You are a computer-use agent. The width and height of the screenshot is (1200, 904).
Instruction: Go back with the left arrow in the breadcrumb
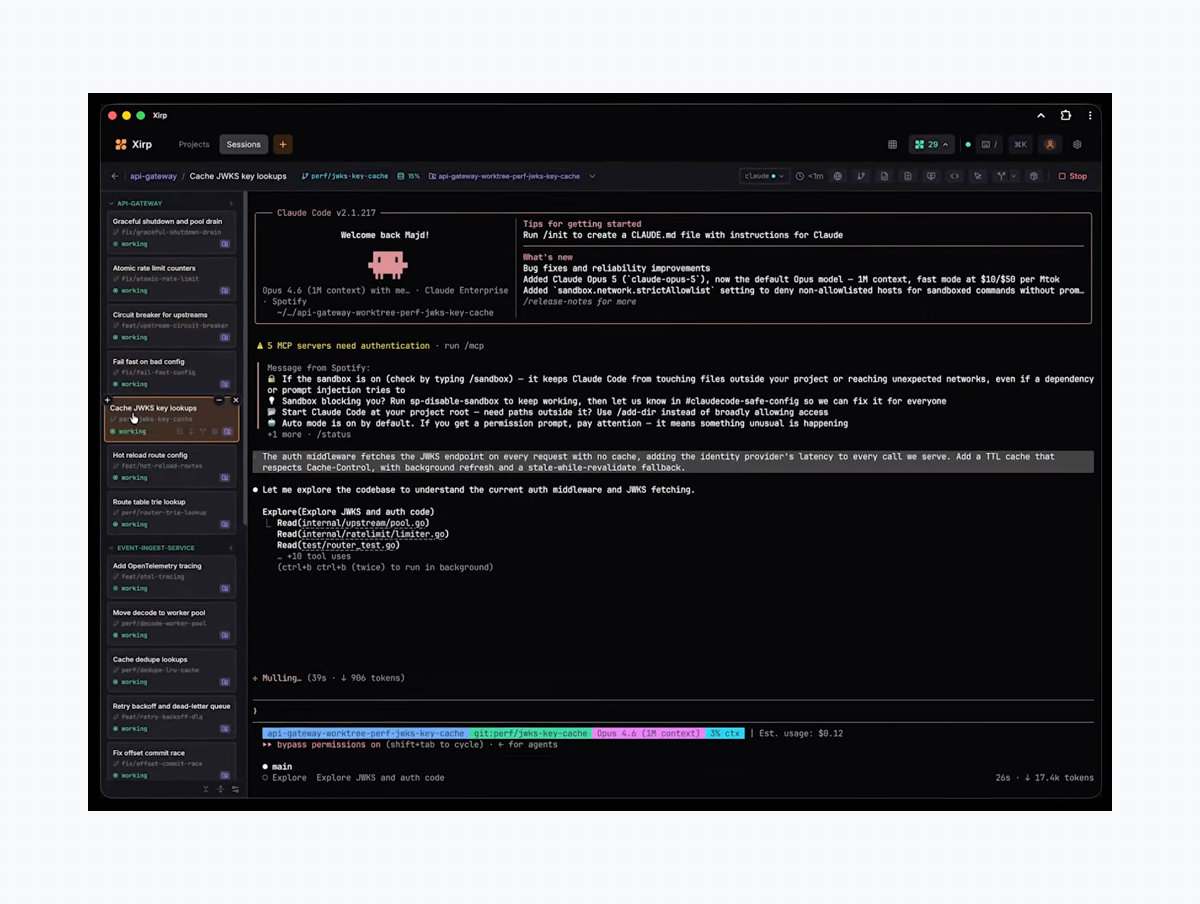tap(115, 176)
